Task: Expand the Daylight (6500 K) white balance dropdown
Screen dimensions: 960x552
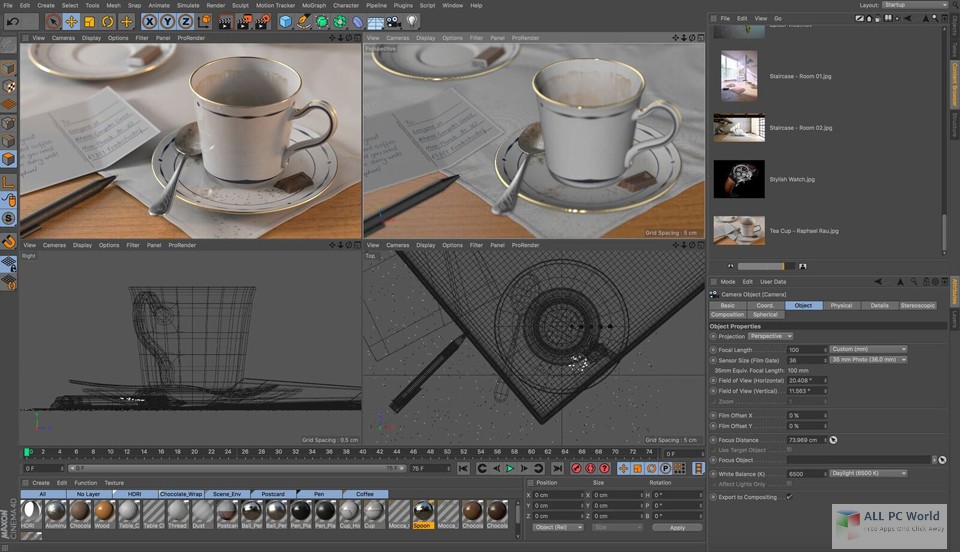Action: 868,473
